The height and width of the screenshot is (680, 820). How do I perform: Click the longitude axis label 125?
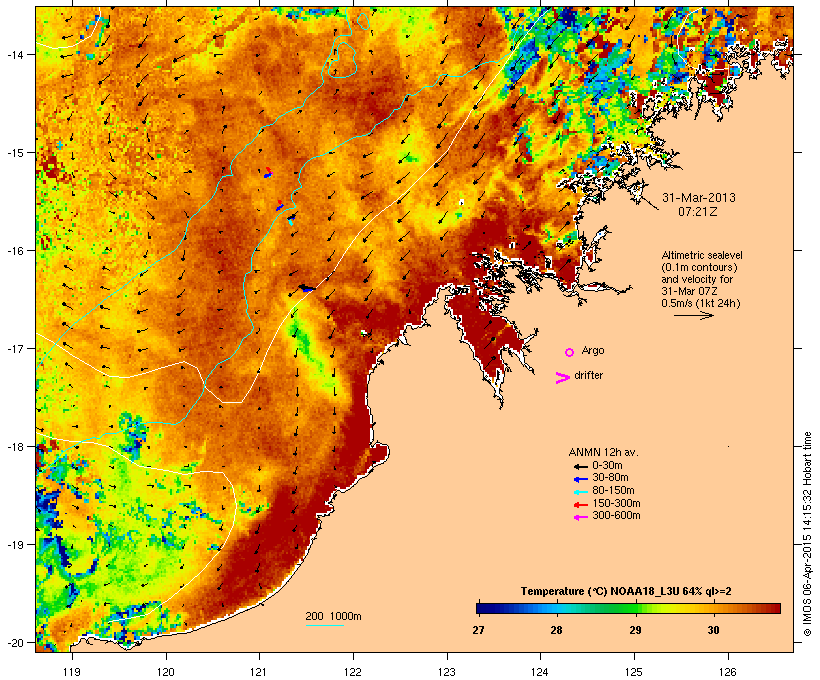tap(634, 672)
